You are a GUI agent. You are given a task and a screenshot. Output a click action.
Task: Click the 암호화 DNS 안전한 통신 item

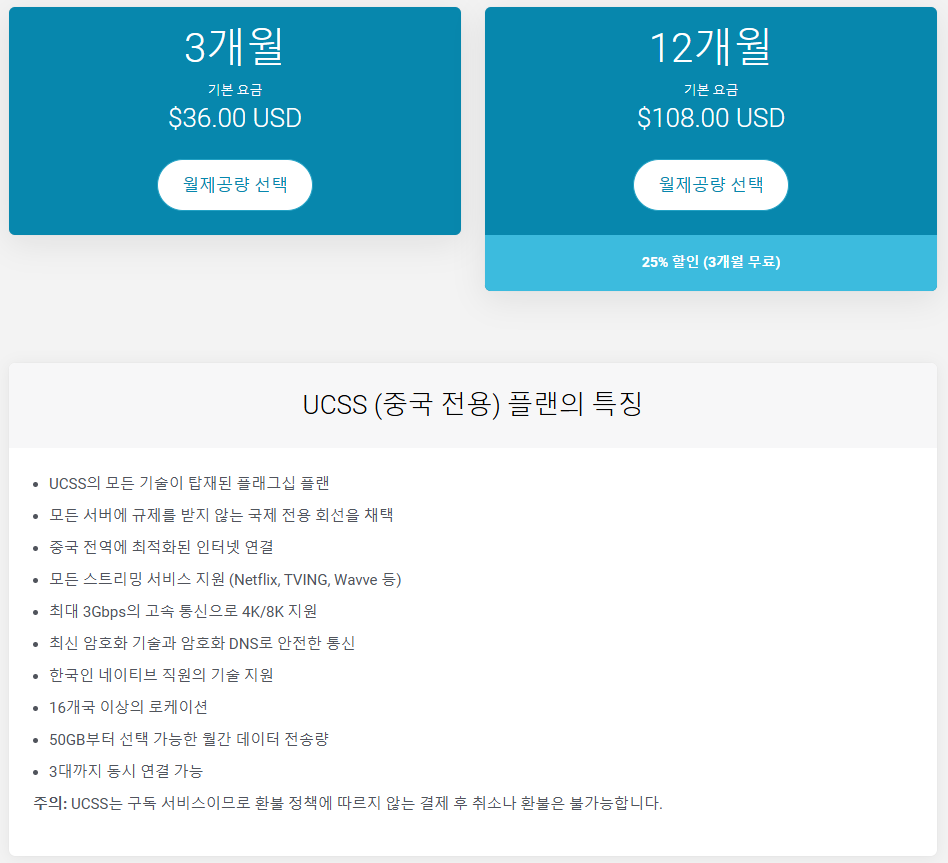click(x=202, y=643)
